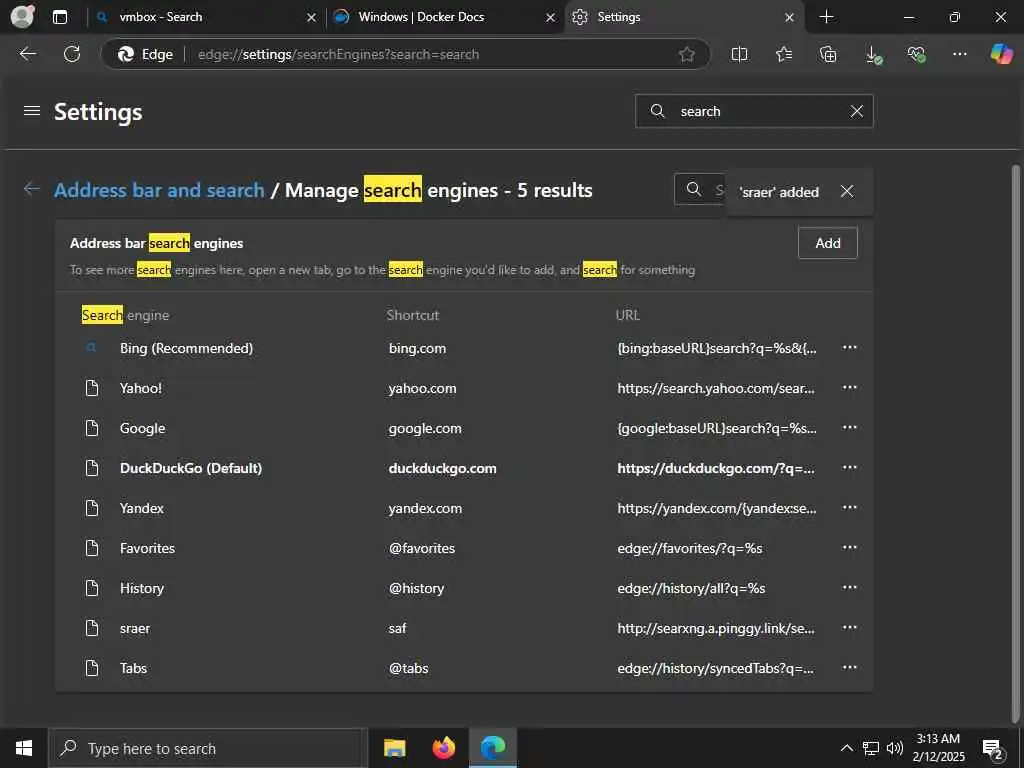Viewport: 1024px width, 768px height.
Task: Open the Edge Settings and more menu
Action: pyautogui.click(x=959, y=54)
